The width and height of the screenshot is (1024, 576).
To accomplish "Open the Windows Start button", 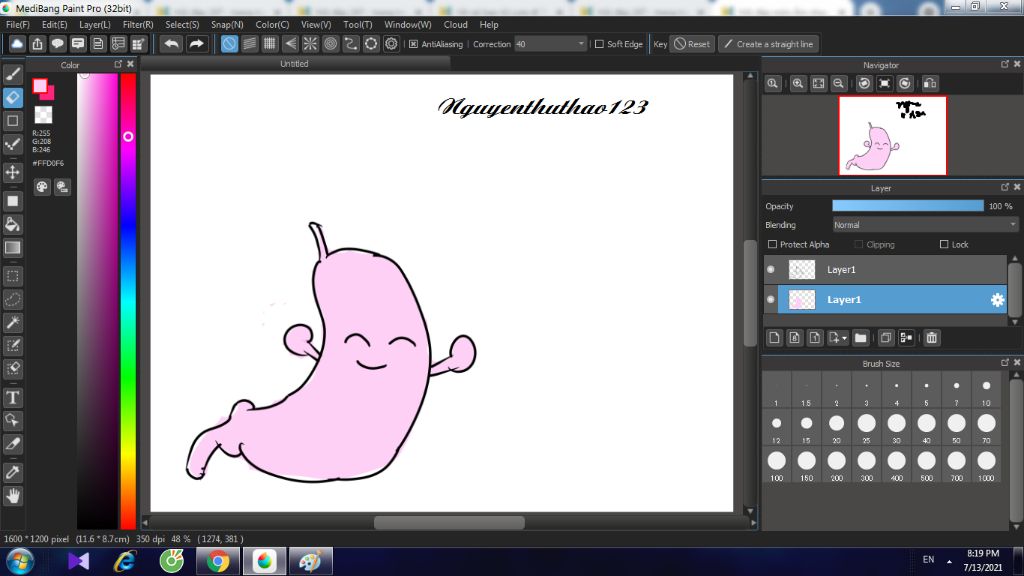I will tap(20, 561).
